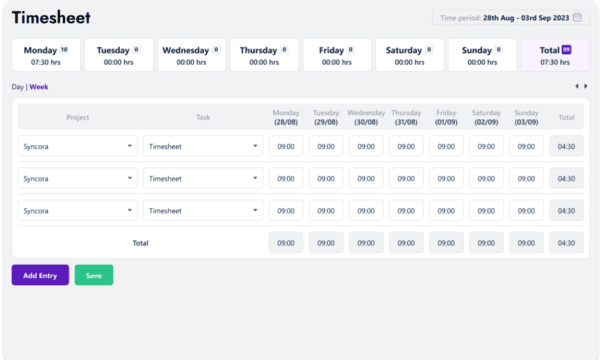
Task: Go to next week using right arrow
Action: point(585,86)
